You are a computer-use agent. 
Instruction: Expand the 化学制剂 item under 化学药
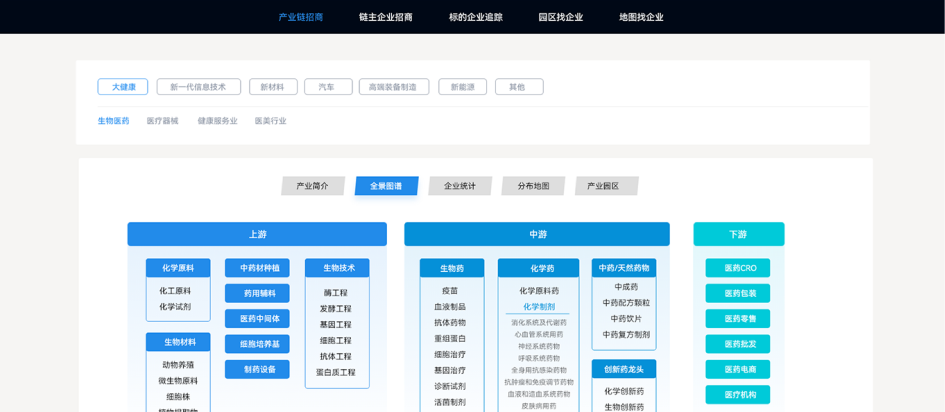(x=539, y=307)
